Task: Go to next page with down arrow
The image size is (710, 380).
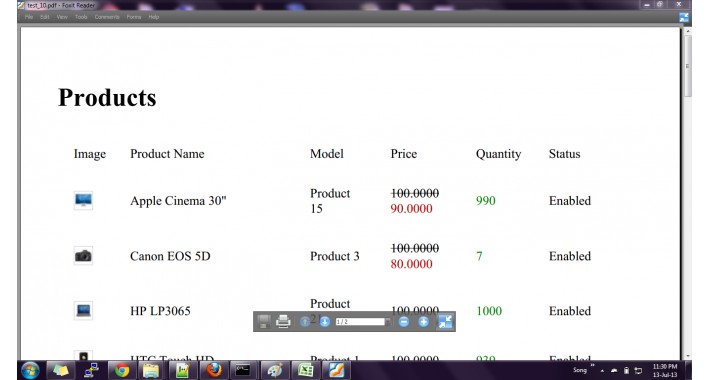Action: (325, 322)
